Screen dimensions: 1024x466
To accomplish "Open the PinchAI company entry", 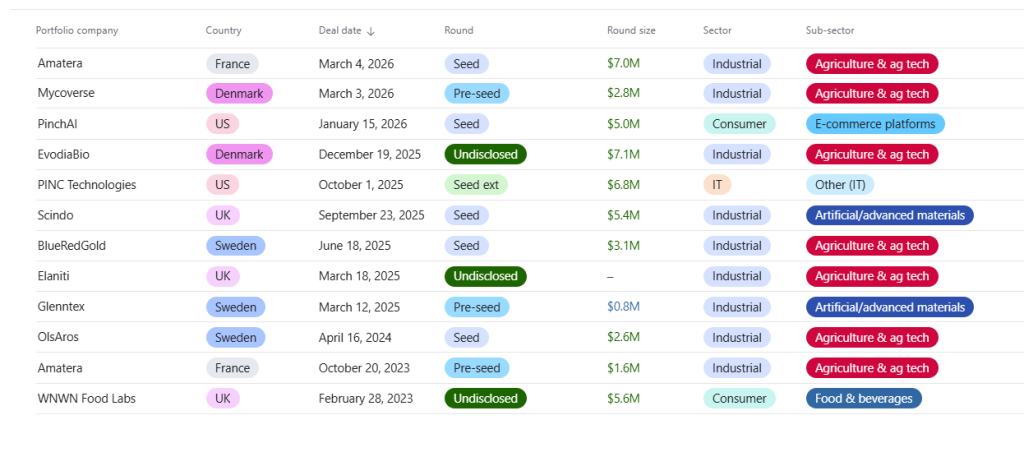I will (59, 124).
